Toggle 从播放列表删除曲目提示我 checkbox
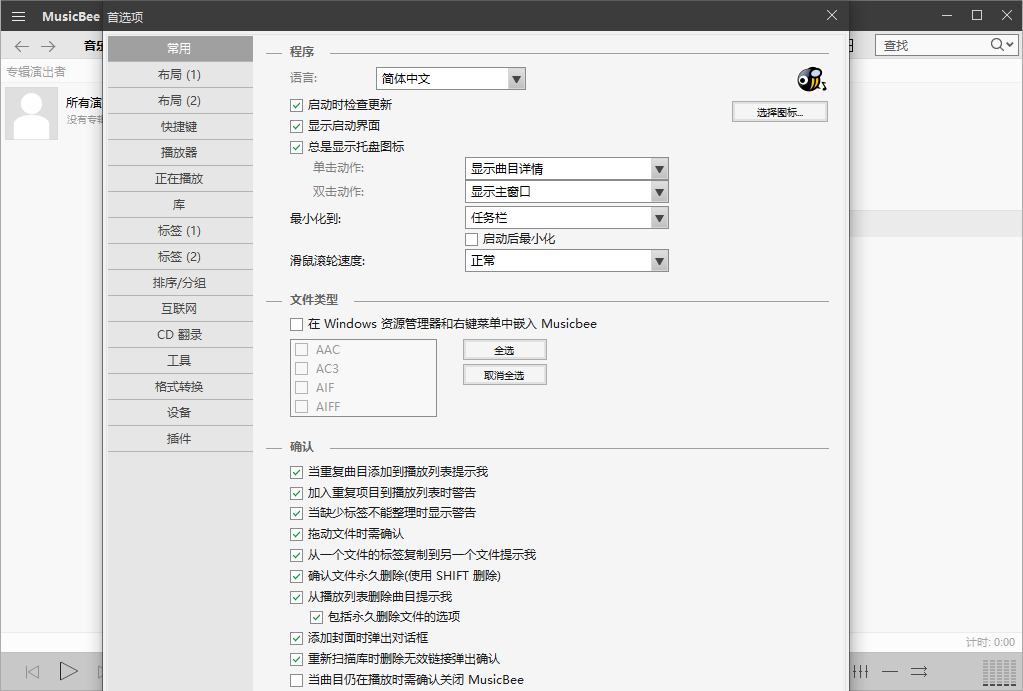This screenshot has width=1023, height=691. pyautogui.click(x=296, y=597)
